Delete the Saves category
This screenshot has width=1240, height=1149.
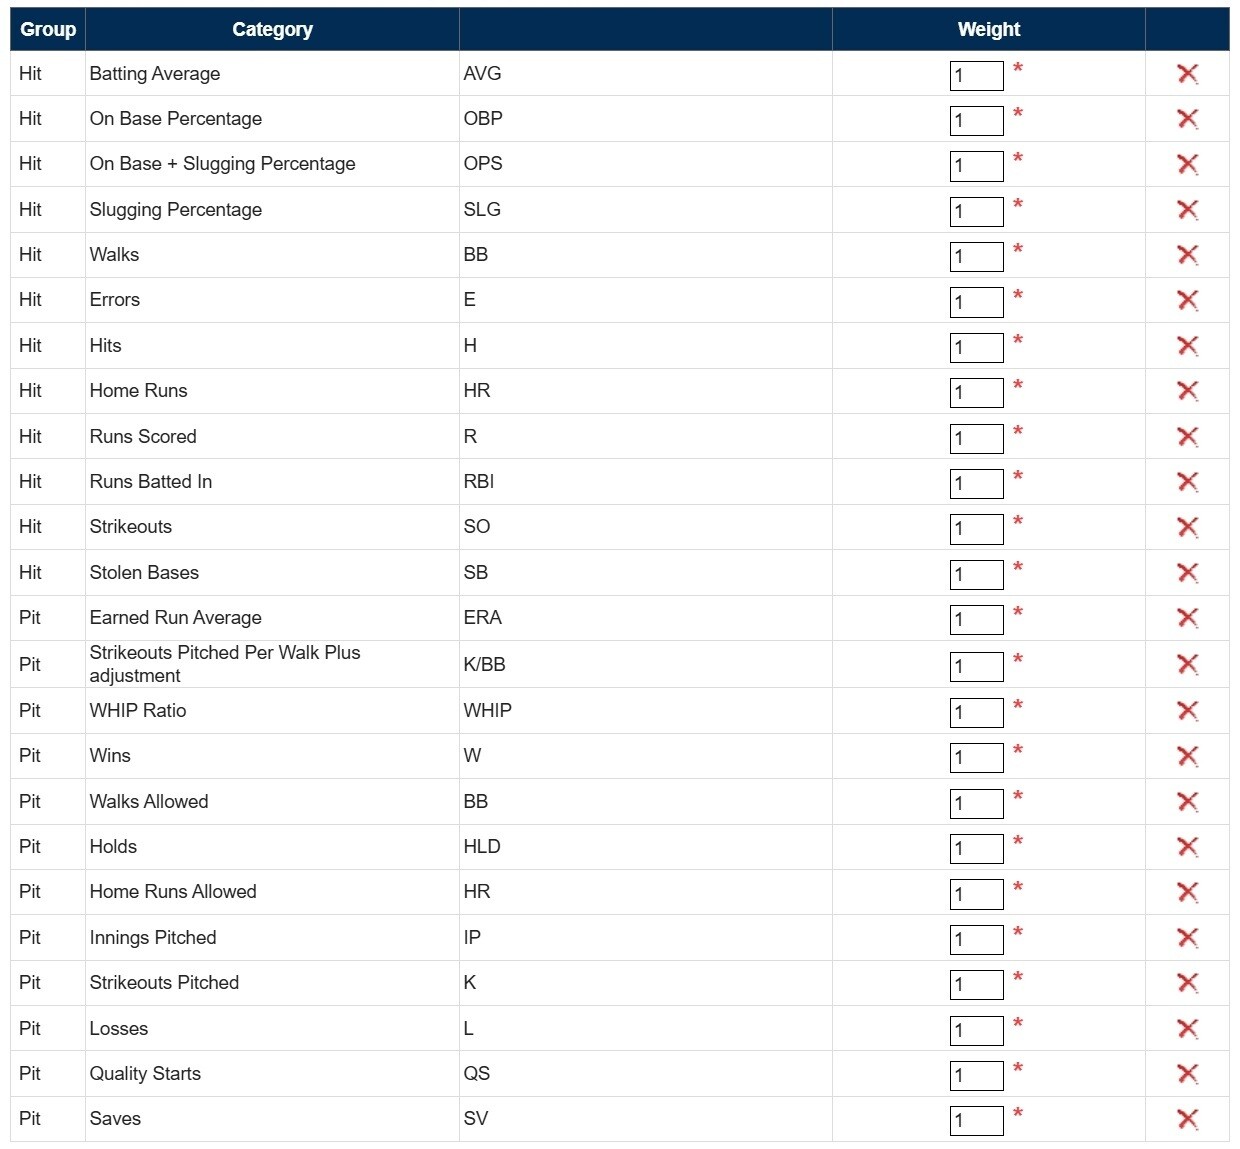click(1187, 1119)
